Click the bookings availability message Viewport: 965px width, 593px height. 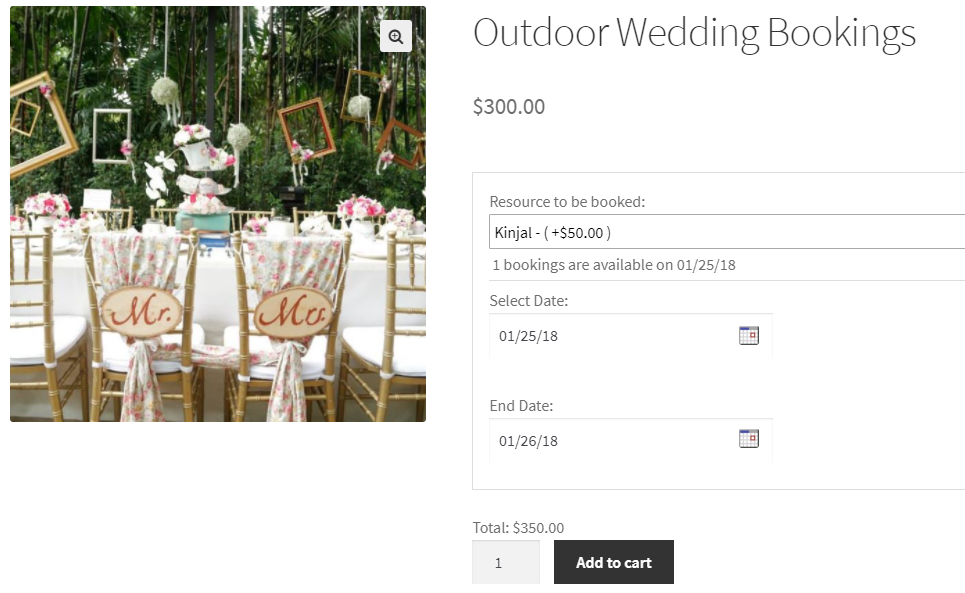[x=614, y=265]
